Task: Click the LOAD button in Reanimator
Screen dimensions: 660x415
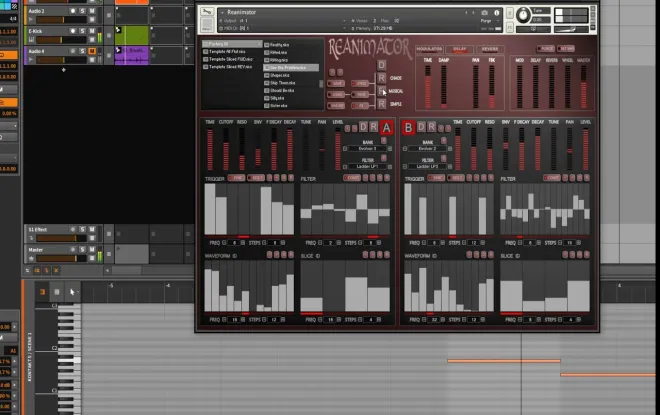Action: tap(336, 95)
